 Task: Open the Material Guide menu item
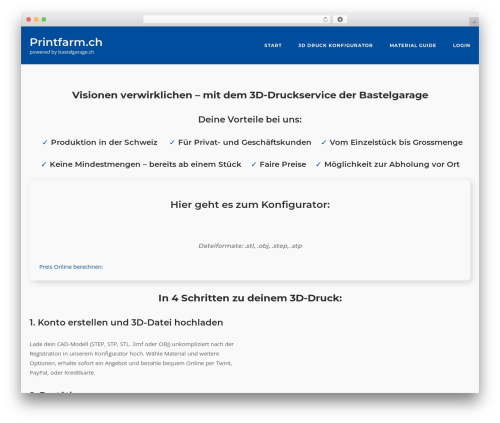pyautogui.click(x=413, y=45)
